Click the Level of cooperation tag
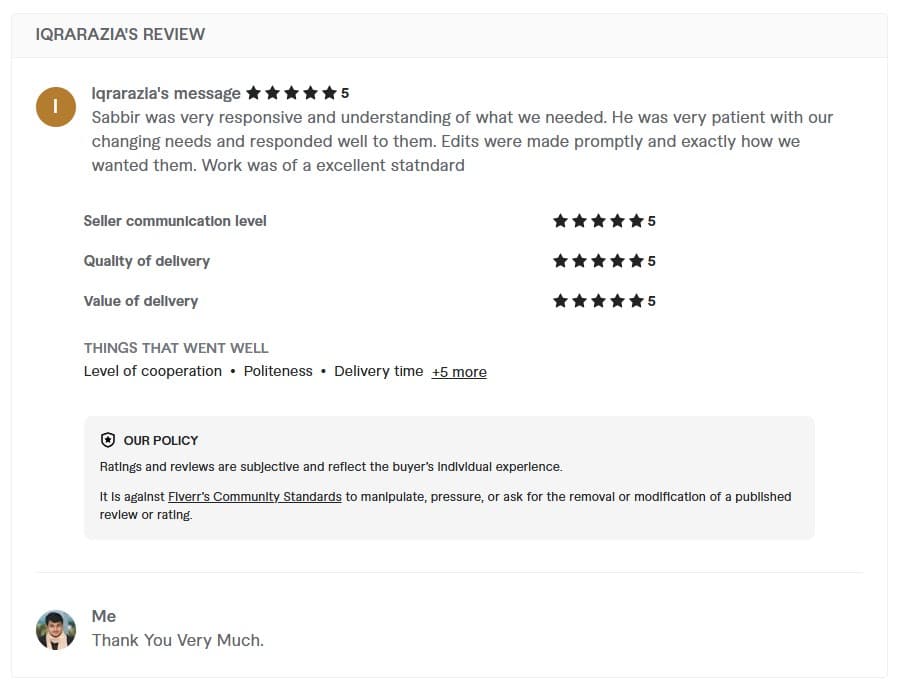Screen dimensions: 900x693 point(153,371)
